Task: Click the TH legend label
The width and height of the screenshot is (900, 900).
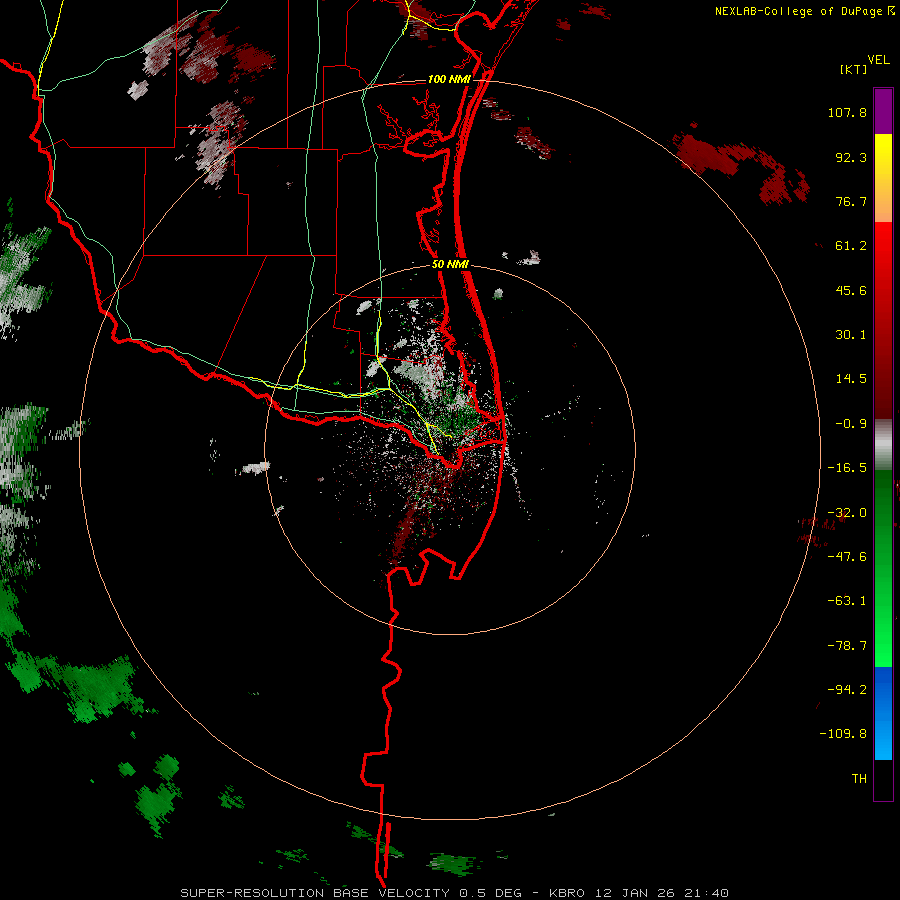Action: point(859,779)
